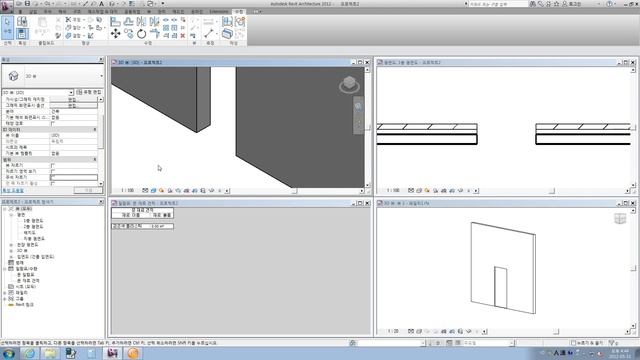Select the Offset tool
The width and height of the screenshot is (640, 360).
pos(129,22)
